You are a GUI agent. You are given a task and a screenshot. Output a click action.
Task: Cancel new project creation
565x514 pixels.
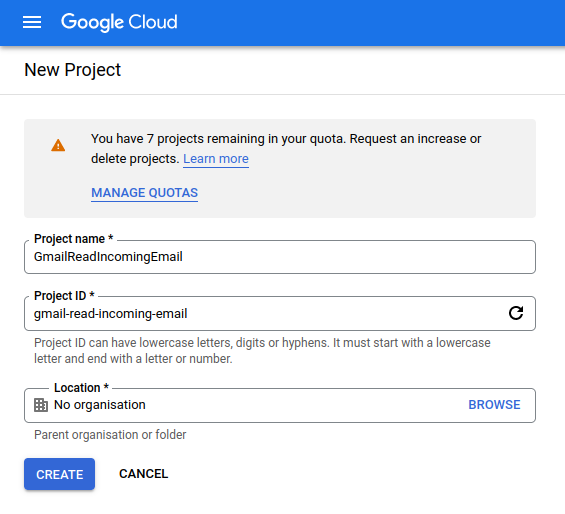tap(143, 474)
